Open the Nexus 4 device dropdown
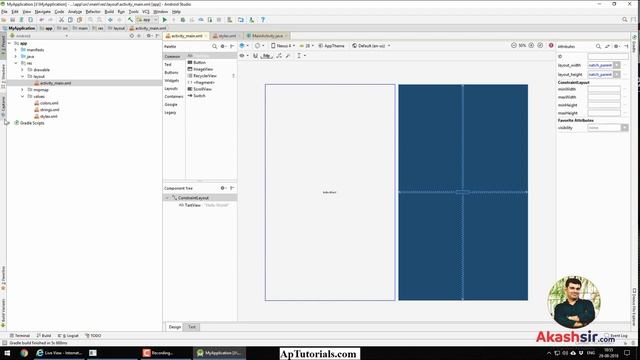 pyautogui.click(x=283, y=46)
